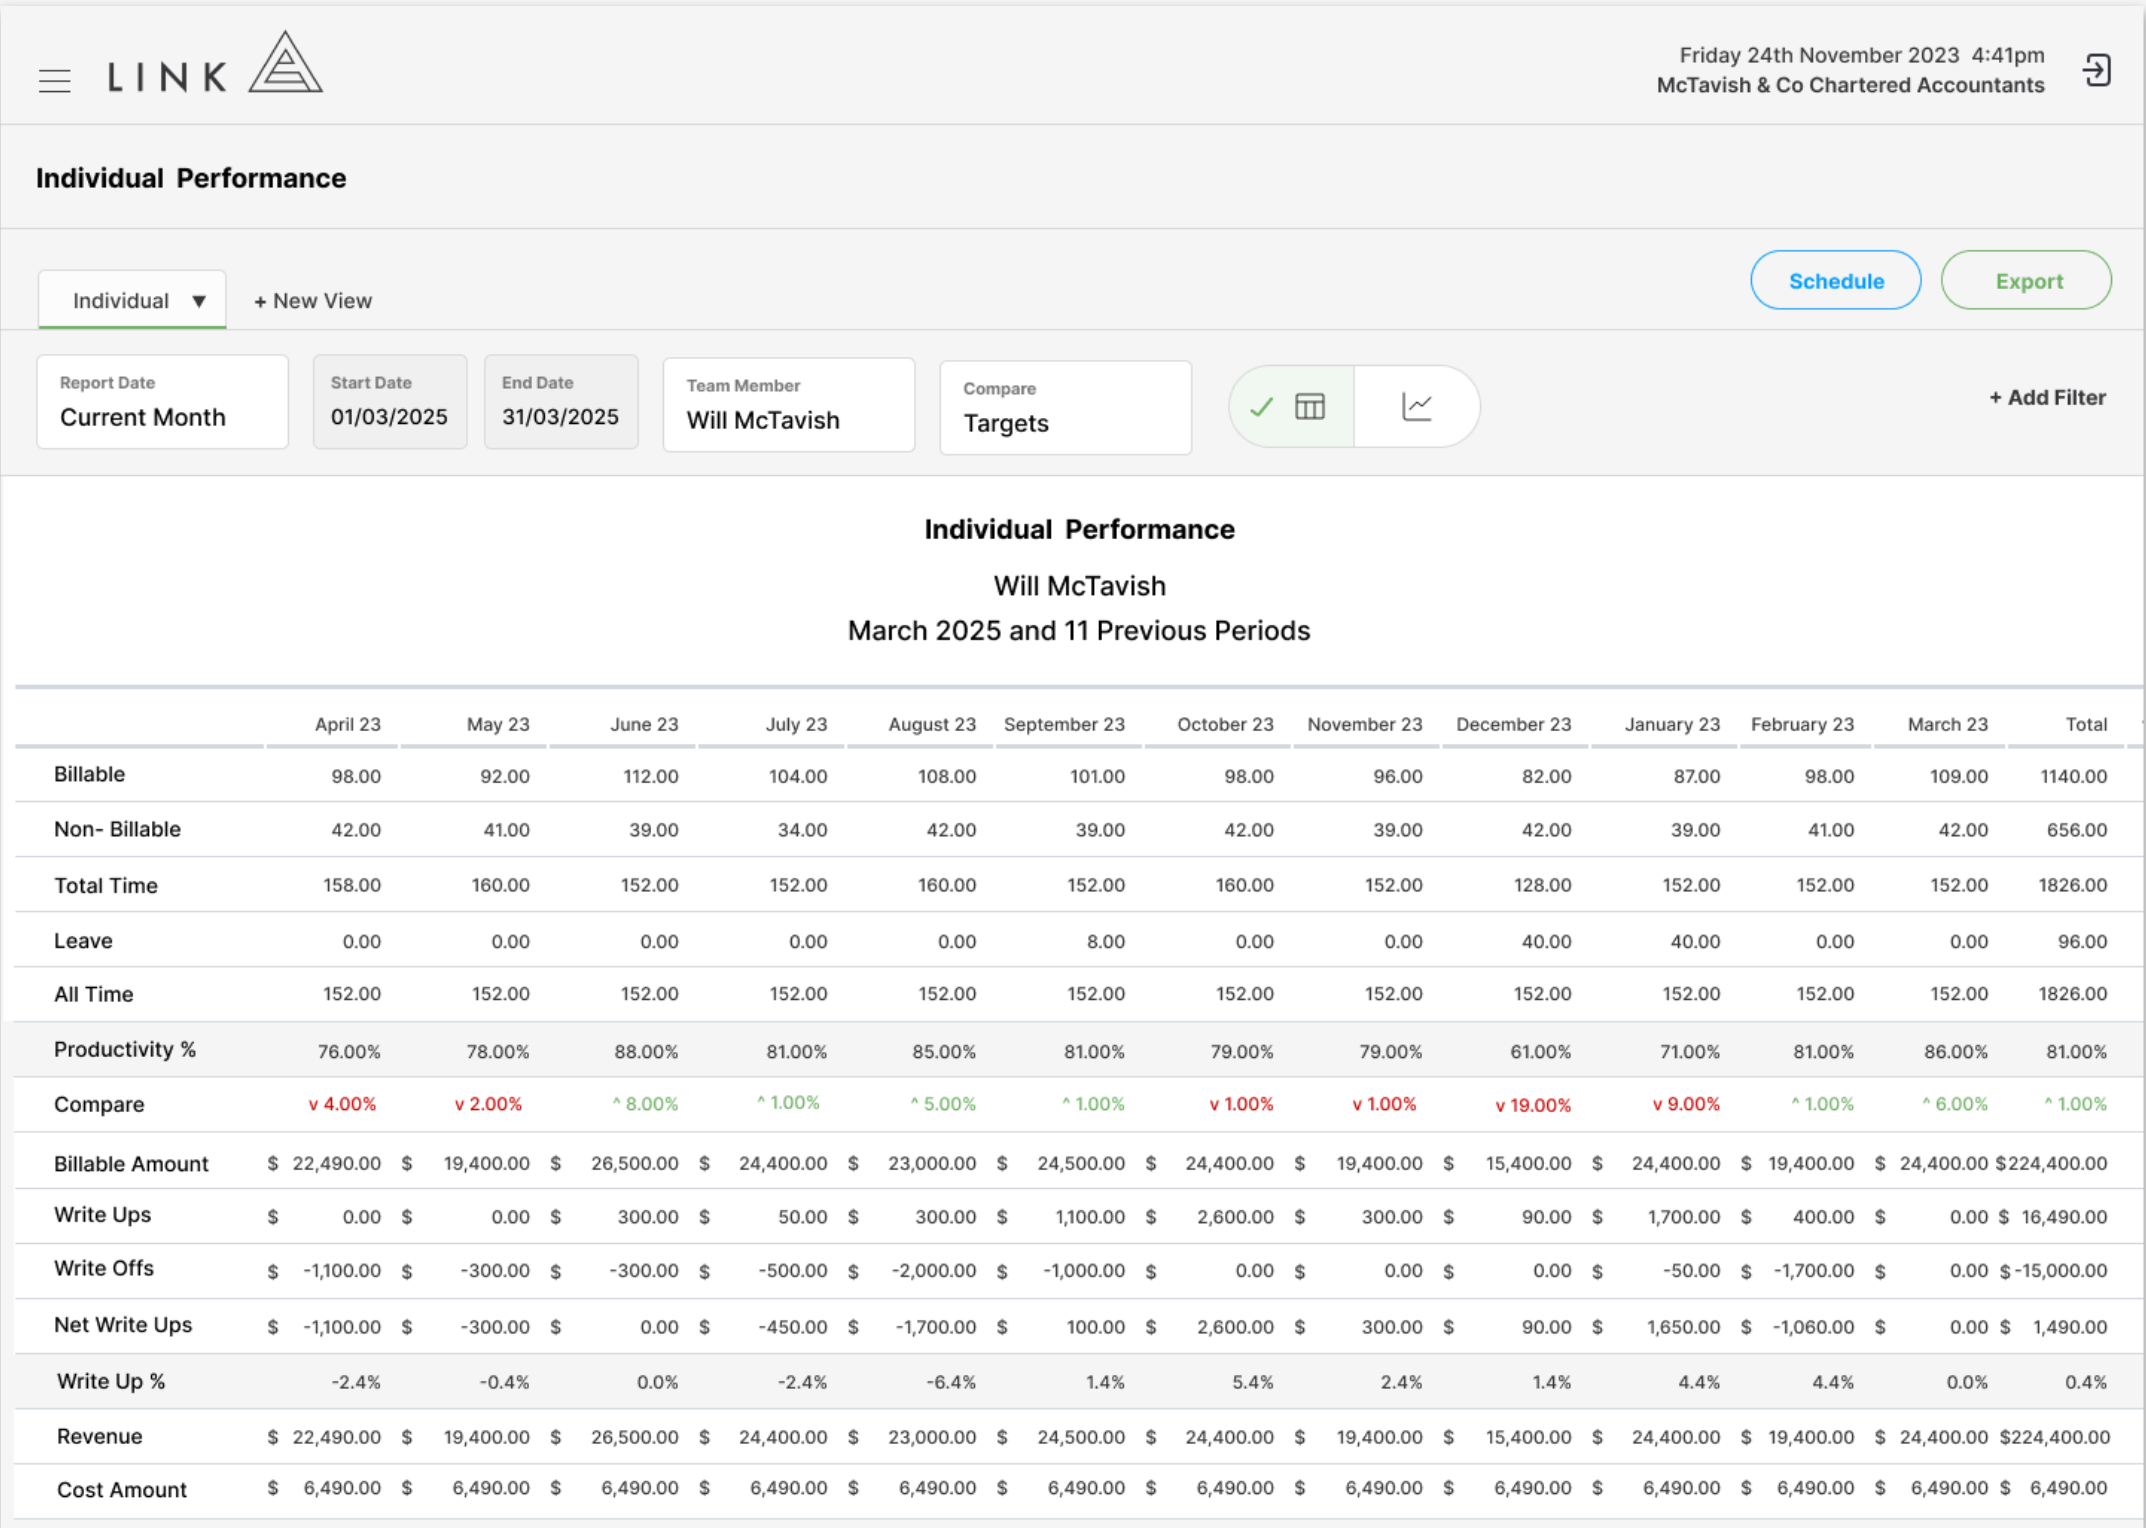Click the Billable row label
This screenshot has width=2146, height=1528.
tap(89, 774)
